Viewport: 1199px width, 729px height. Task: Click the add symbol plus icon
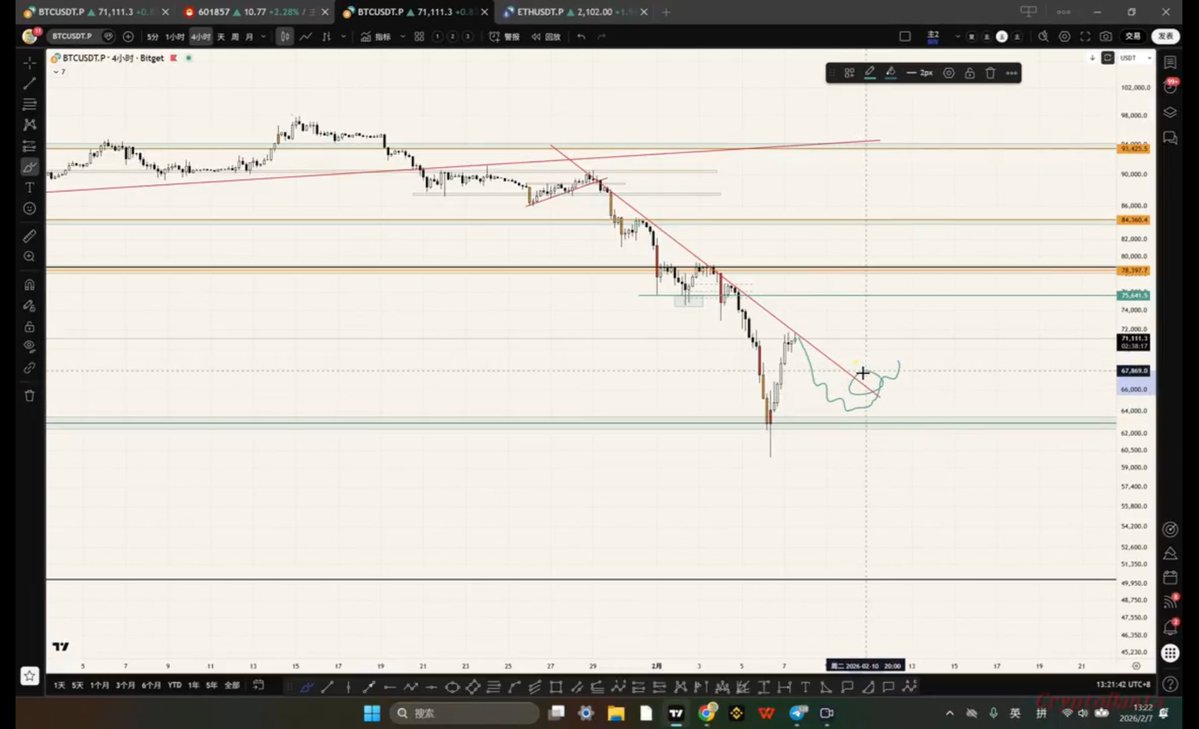128,36
